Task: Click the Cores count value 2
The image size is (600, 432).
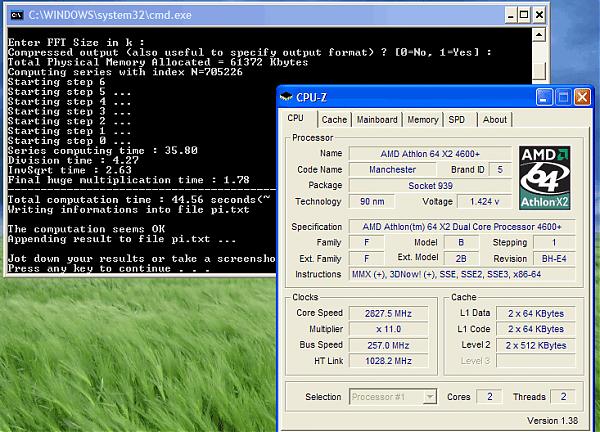Action: tap(489, 396)
